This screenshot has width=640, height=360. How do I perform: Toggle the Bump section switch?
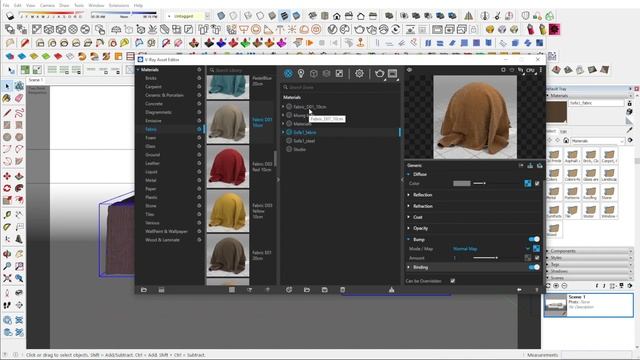point(534,239)
